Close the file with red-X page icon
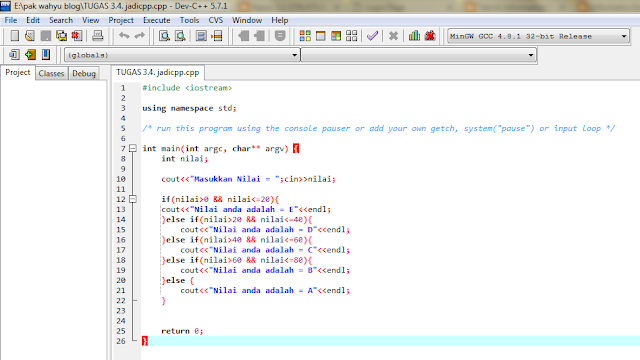Viewport: 640px width, 360px height. tap(77, 36)
